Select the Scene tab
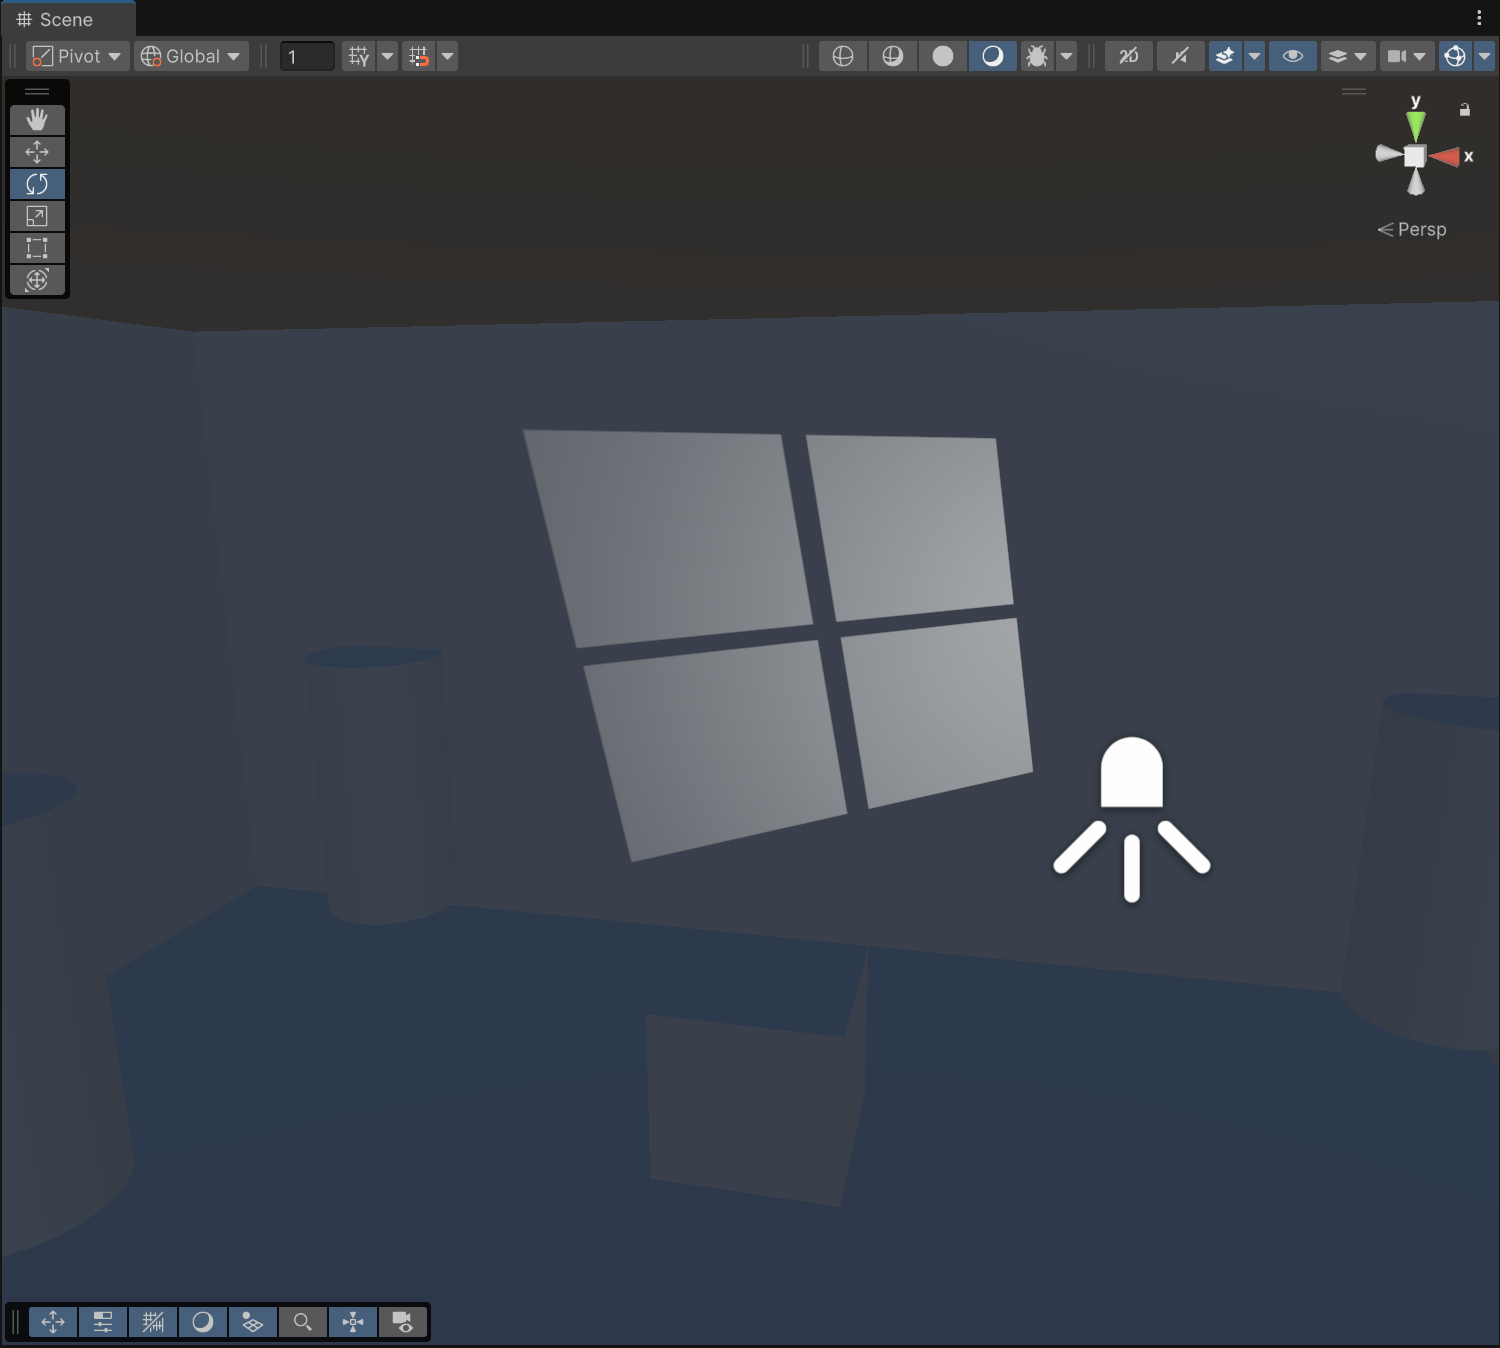The width and height of the screenshot is (1500, 1348). (x=67, y=20)
